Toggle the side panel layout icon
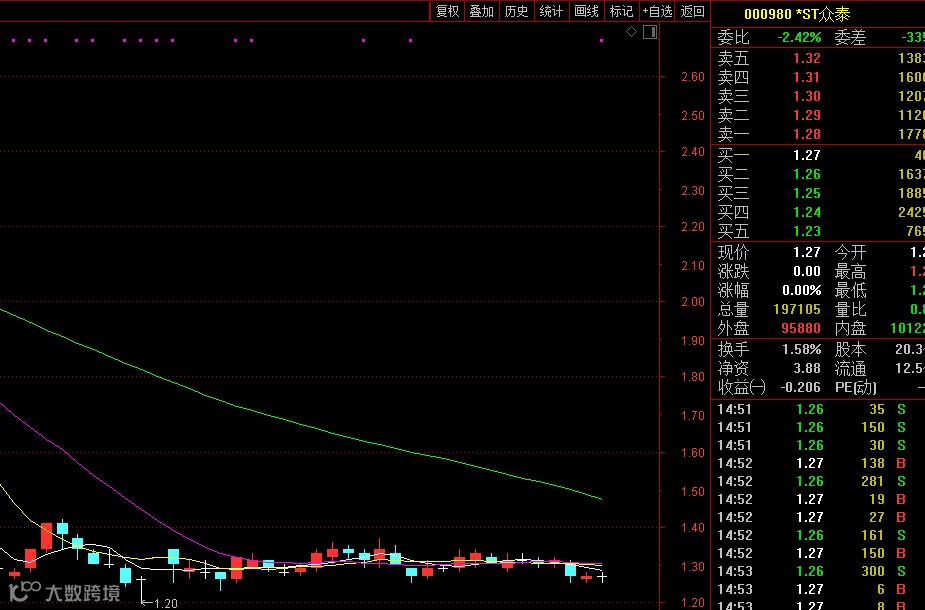The image size is (925, 610). (x=650, y=32)
